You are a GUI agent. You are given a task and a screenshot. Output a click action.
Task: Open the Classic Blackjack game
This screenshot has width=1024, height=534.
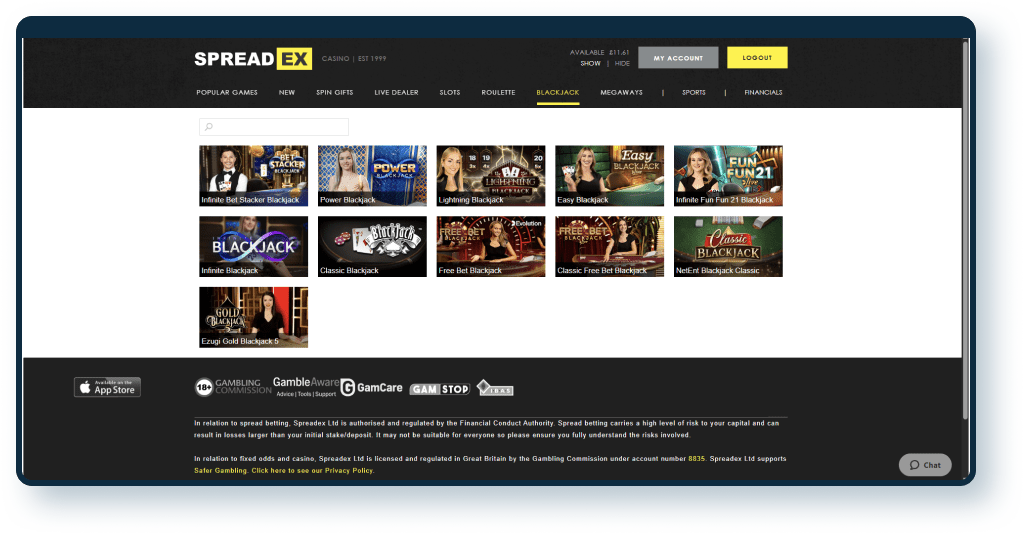372,246
